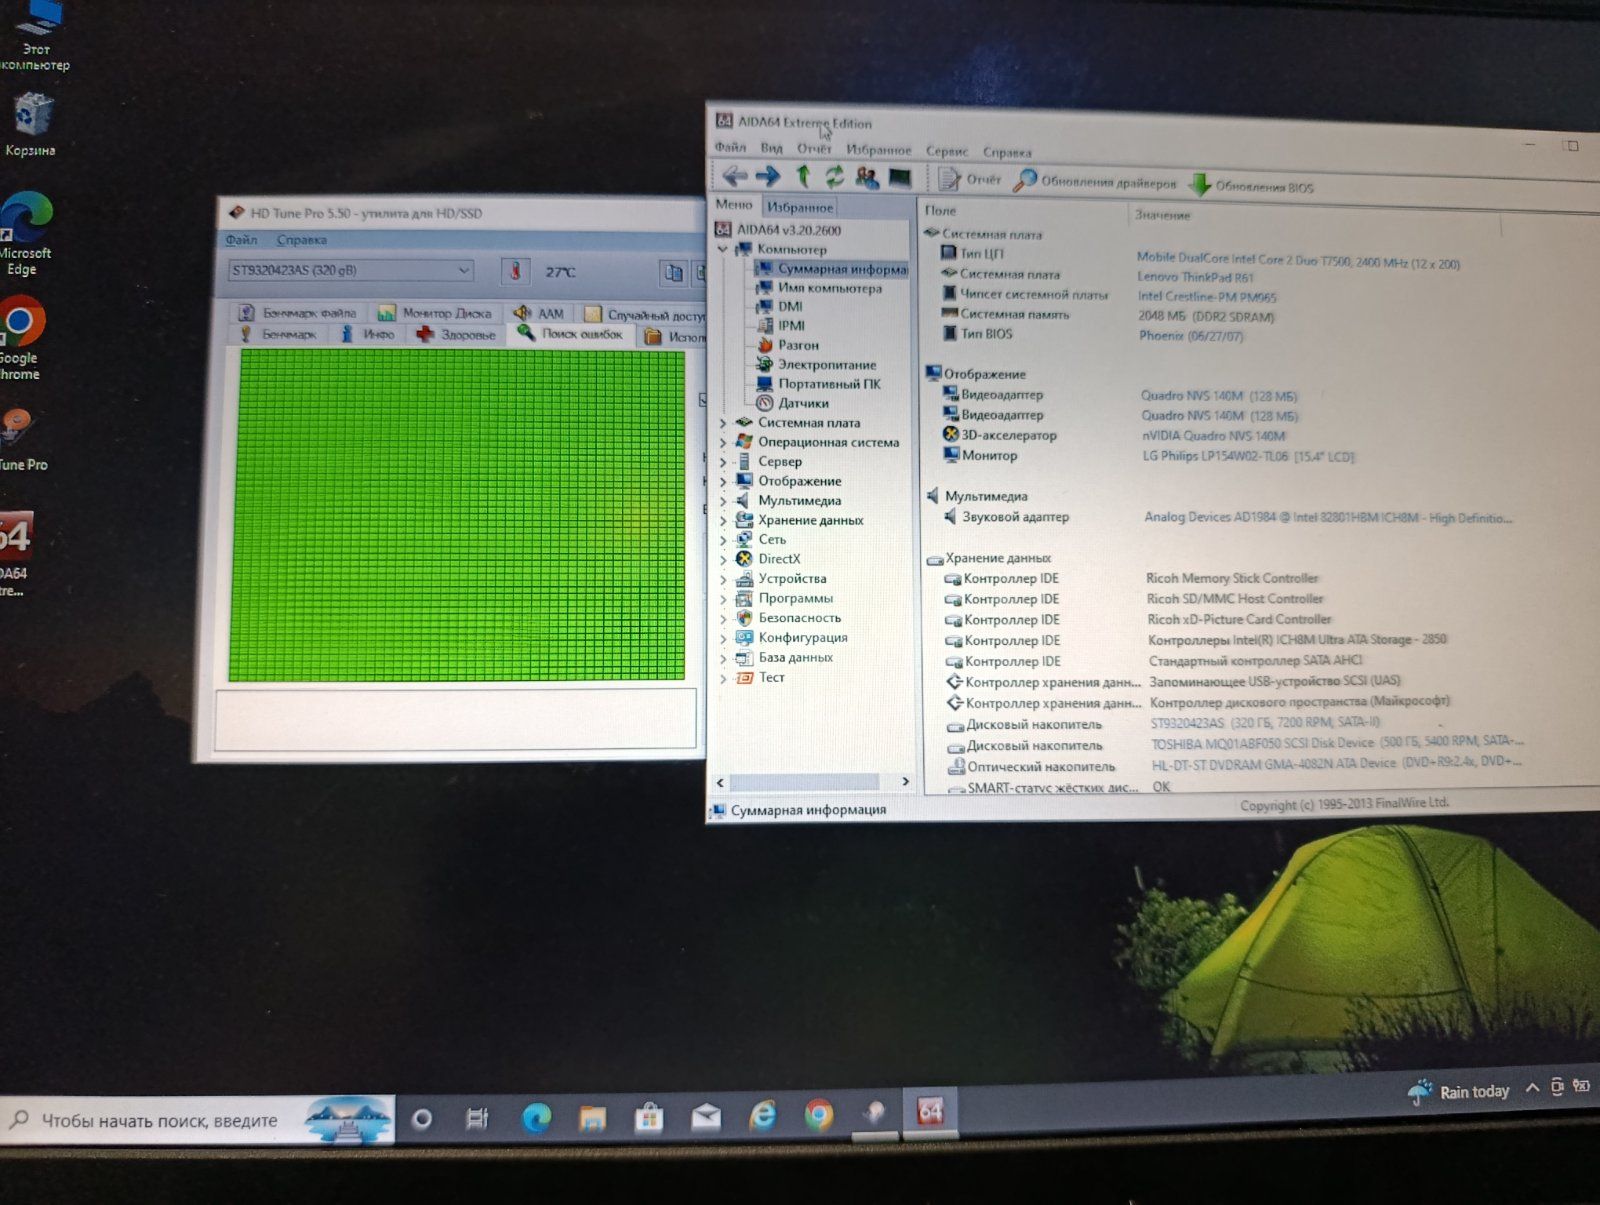The width and height of the screenshot is (1600, 1205).
Task: Switch to the Избранное tab in AIDA64
Action: [x=800, y=207]
